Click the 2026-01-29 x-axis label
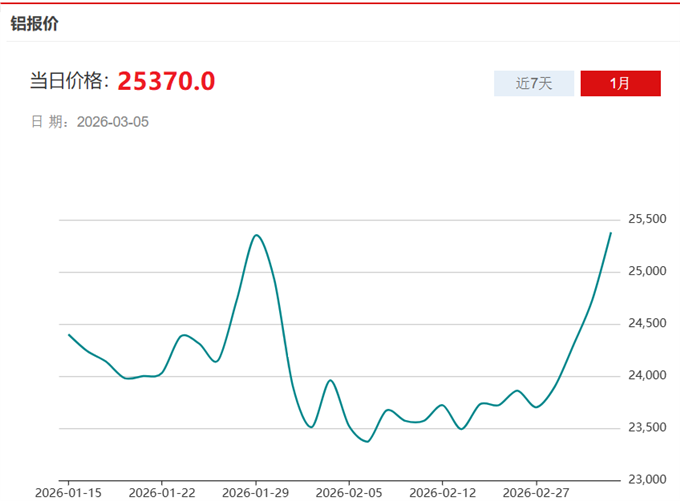This screenshot has width=680, height=501. tap(257, 492)
